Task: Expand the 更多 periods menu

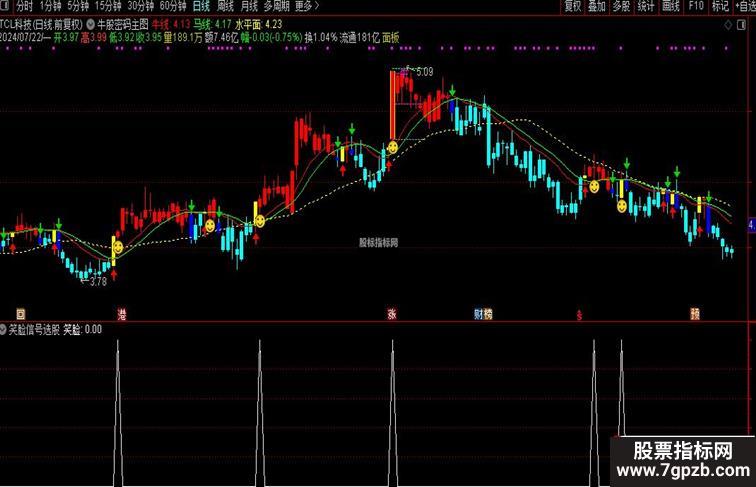Action: (x=307, y=6)
